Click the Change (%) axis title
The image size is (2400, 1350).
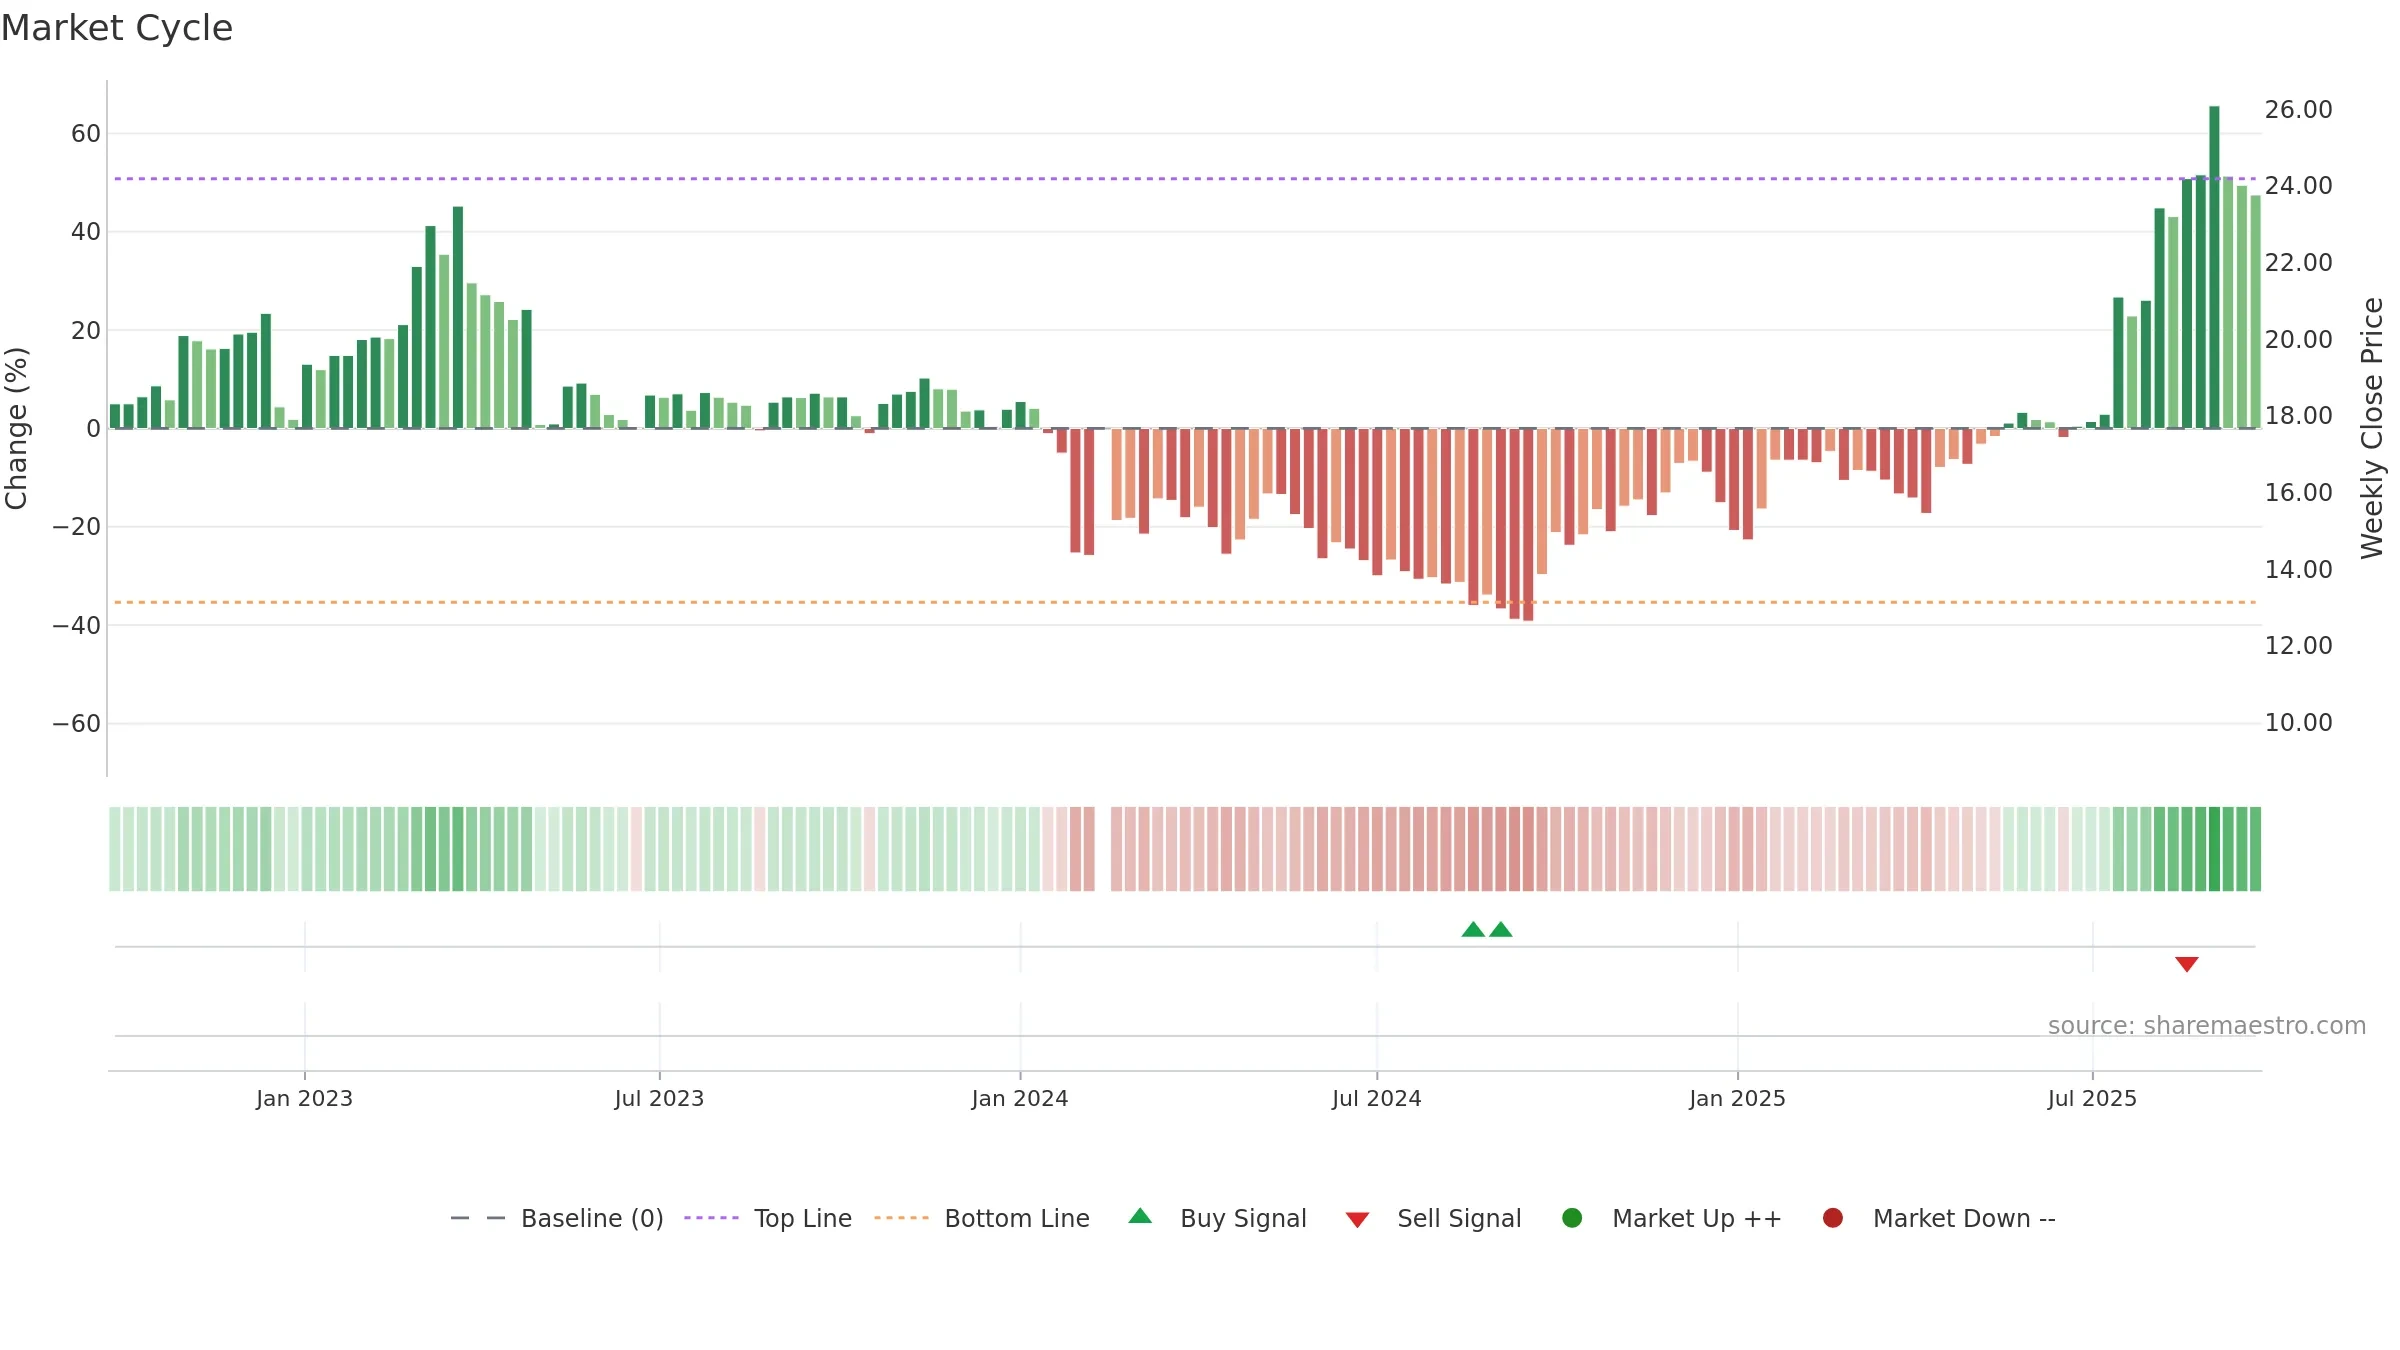coord(16,428)
